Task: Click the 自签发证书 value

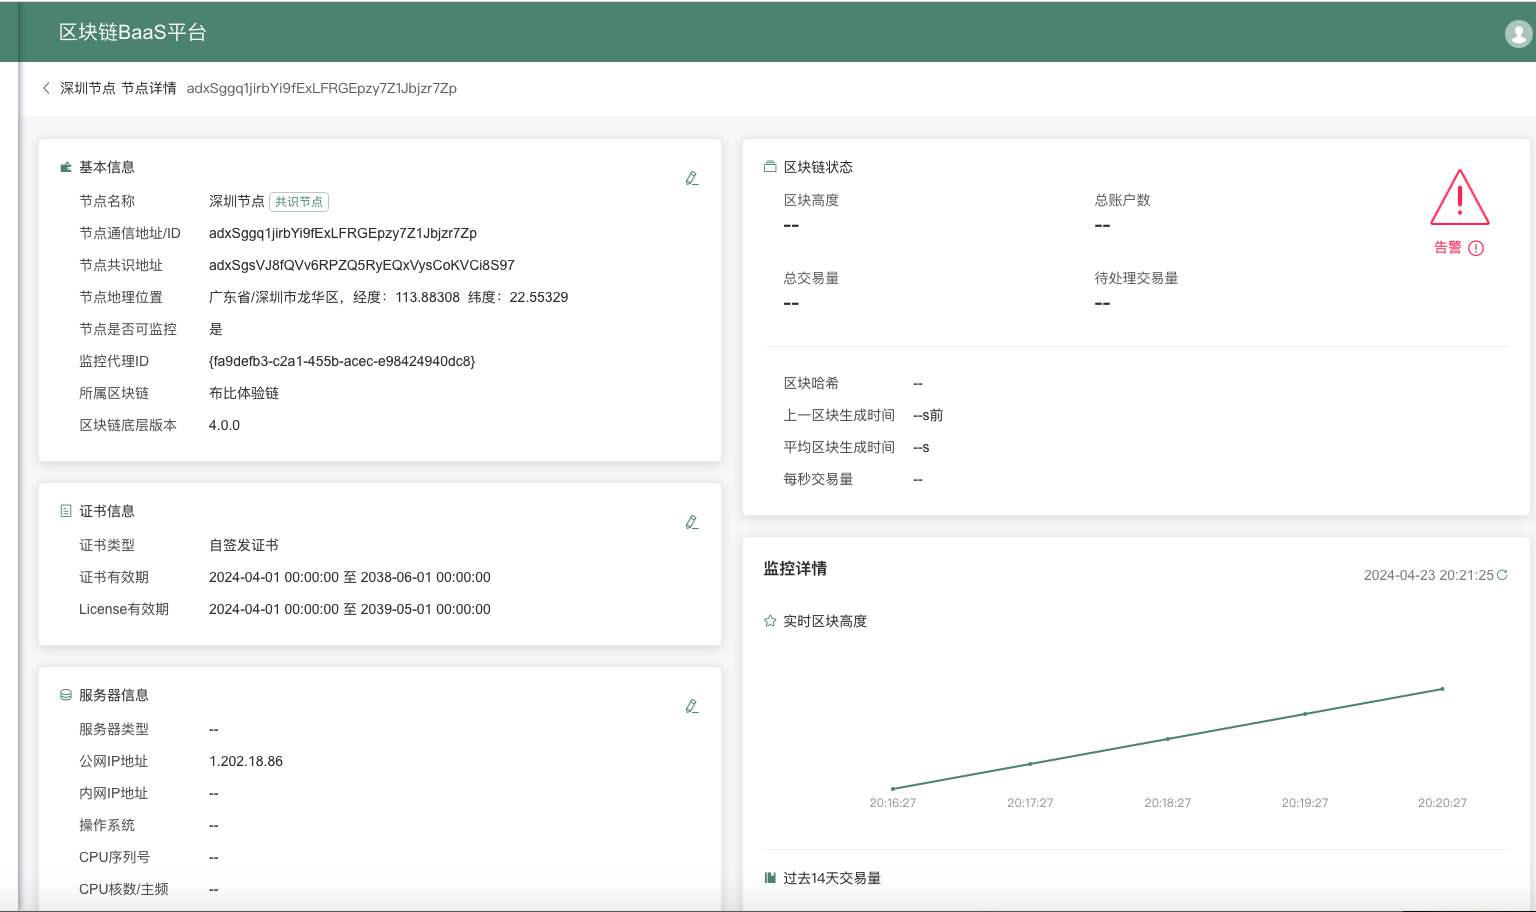Action: 244,545
